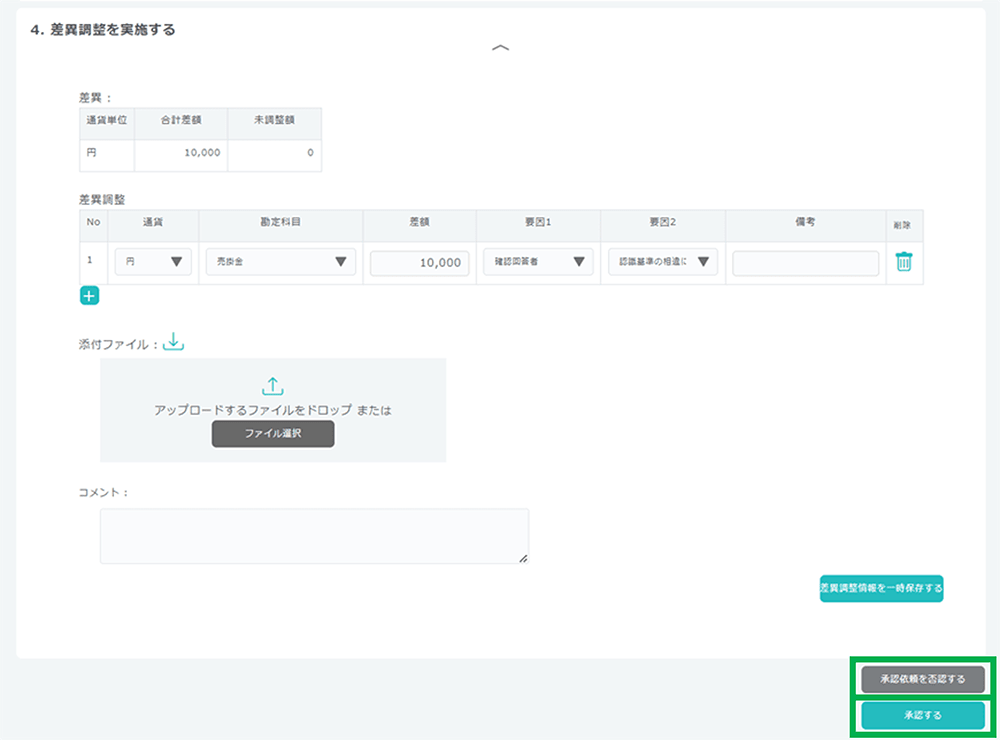Screen dimensions: 1000x740
Task: Download attachments via 添付ファイル download icon
Action: click(x=174, y=342)
